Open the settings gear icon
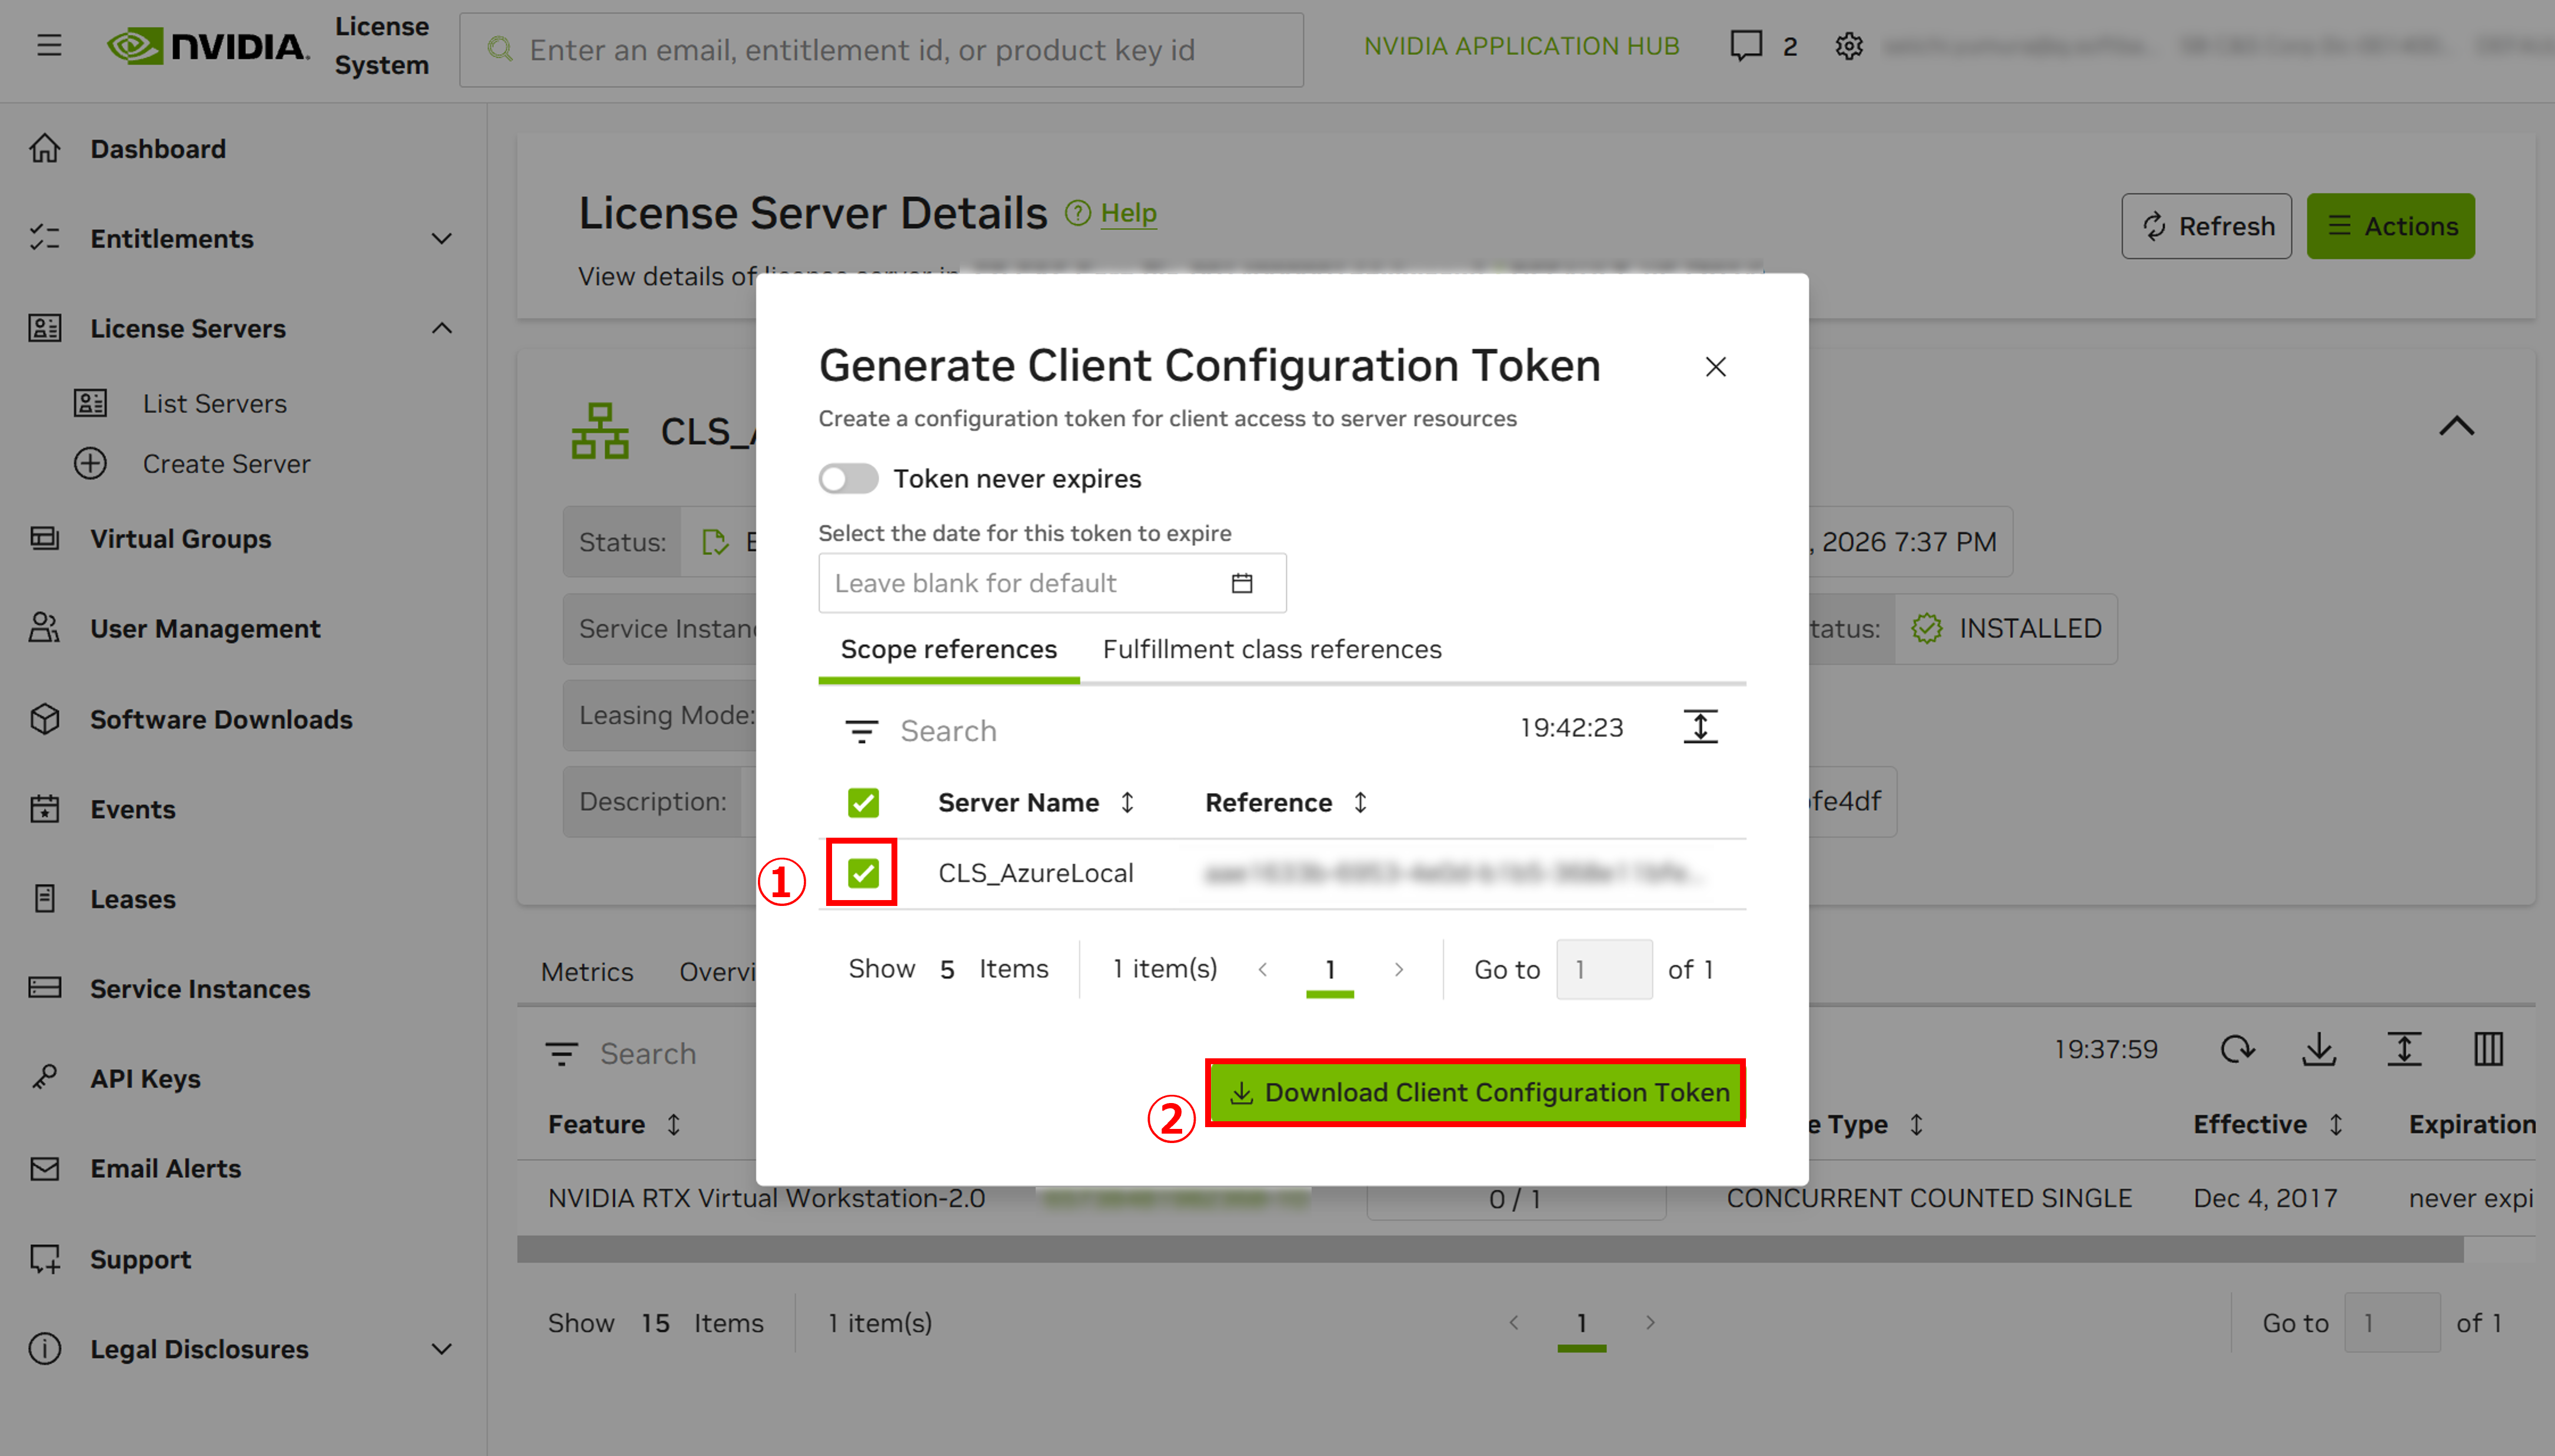The height and width of the screenshot is (1456, 2555). pos(1849,46)
